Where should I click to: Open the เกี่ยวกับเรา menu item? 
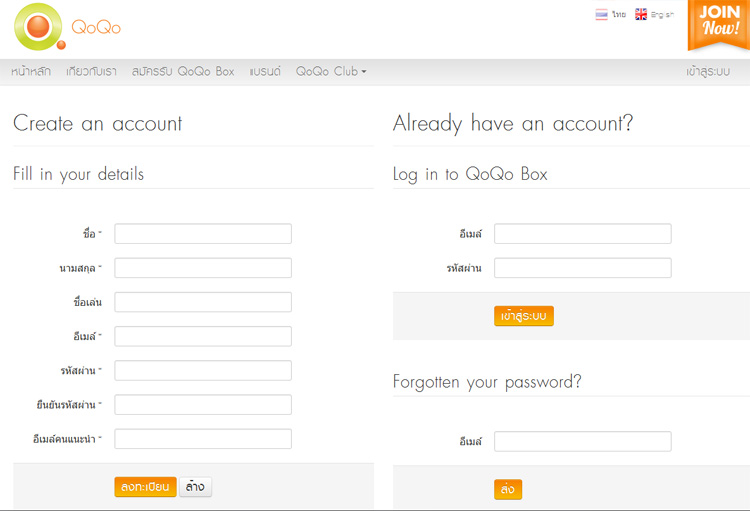(91, 71)
